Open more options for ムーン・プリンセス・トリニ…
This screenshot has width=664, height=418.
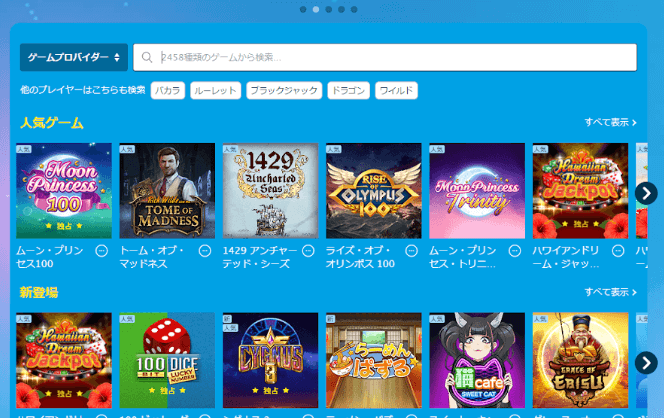(x=515, y=251)
